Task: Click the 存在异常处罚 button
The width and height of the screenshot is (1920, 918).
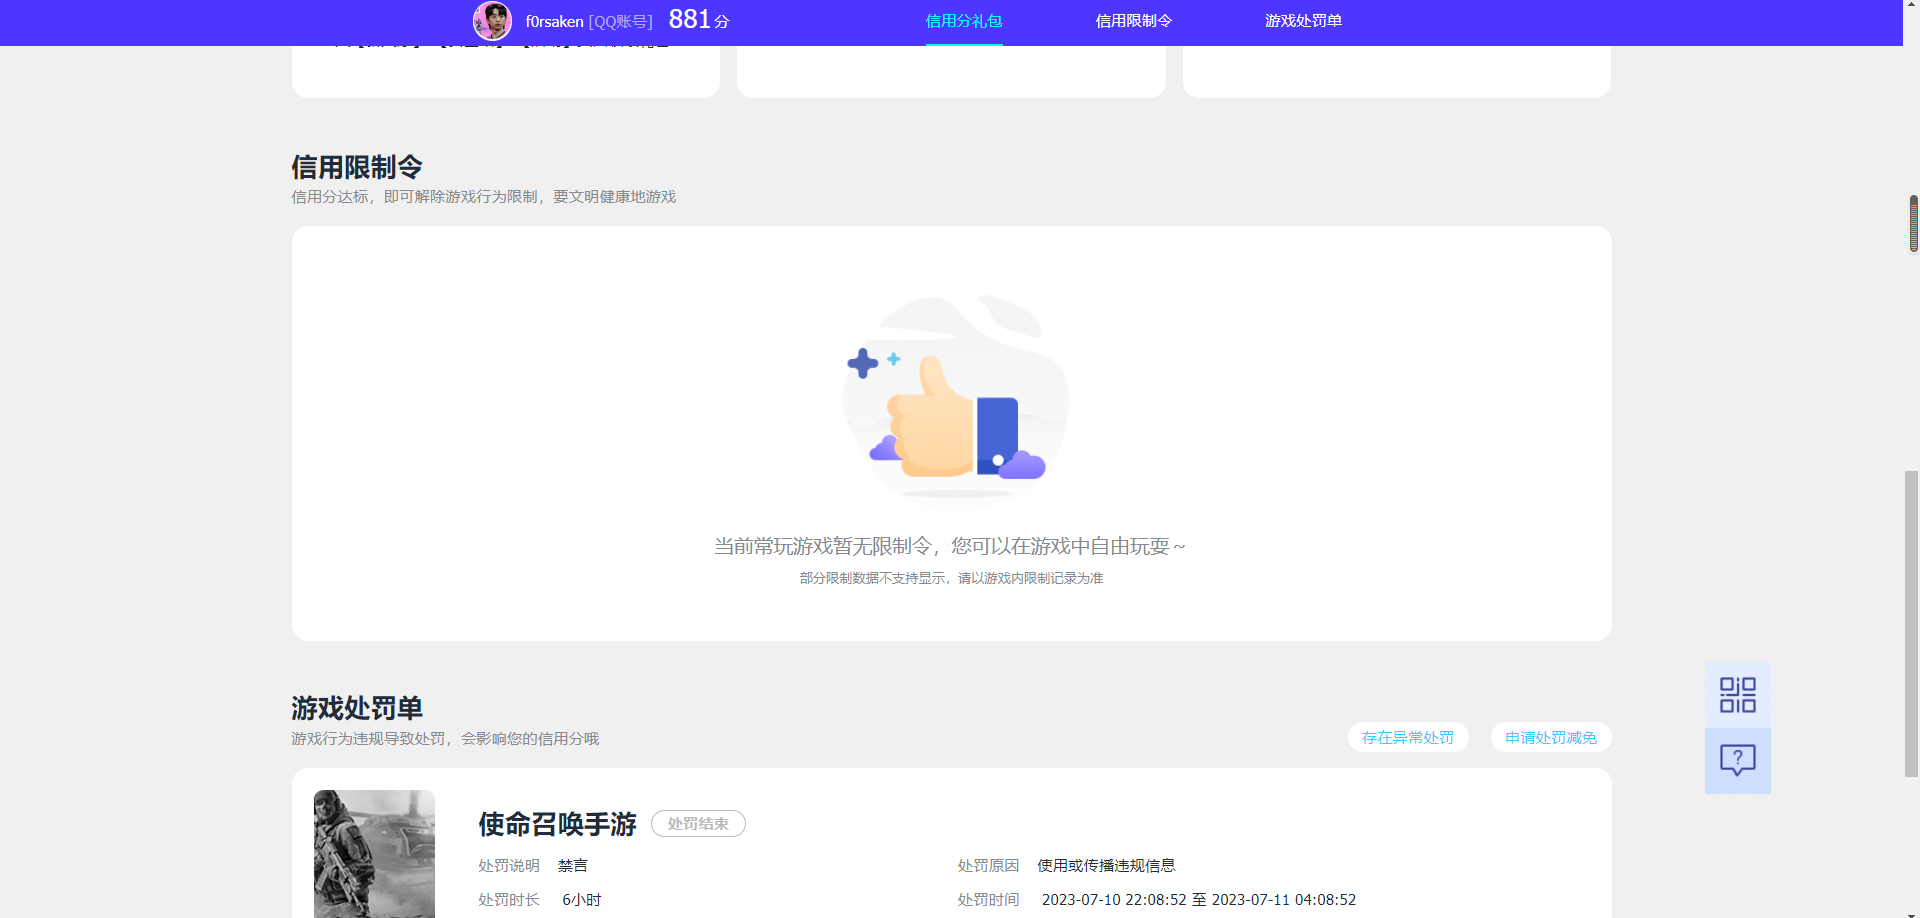Action: click(x=1408, y=737)
